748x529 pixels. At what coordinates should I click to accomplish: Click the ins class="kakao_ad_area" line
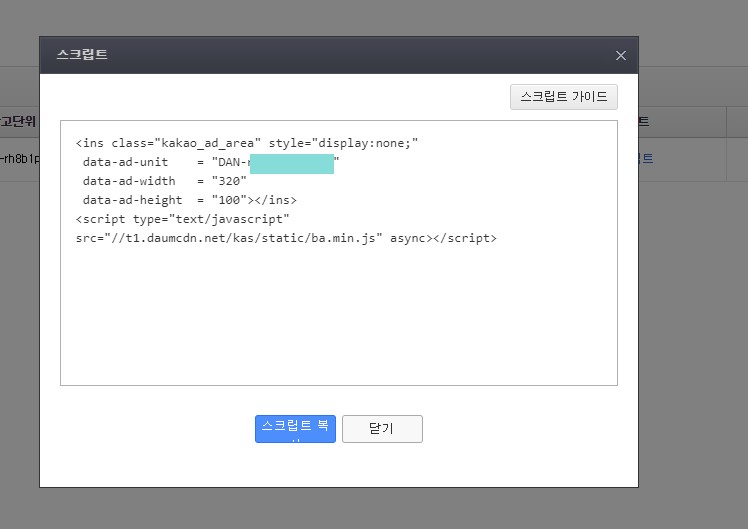tap(247, 143)
